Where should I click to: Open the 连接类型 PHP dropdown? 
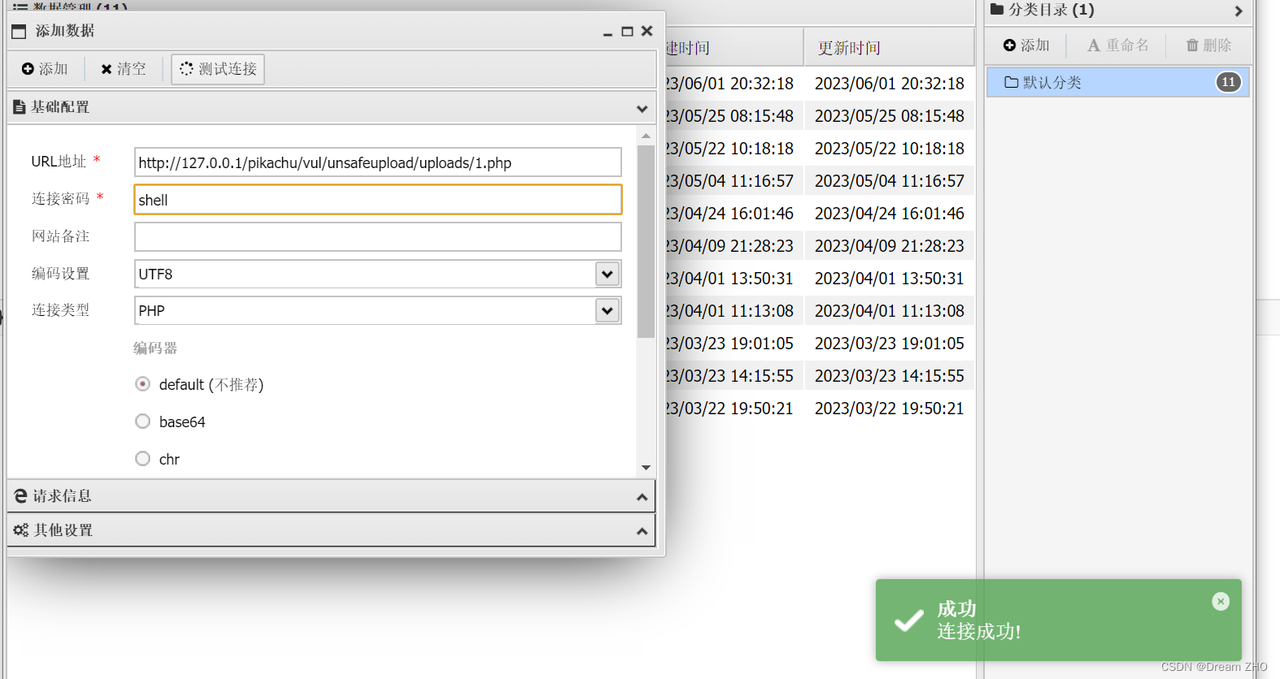607,311
